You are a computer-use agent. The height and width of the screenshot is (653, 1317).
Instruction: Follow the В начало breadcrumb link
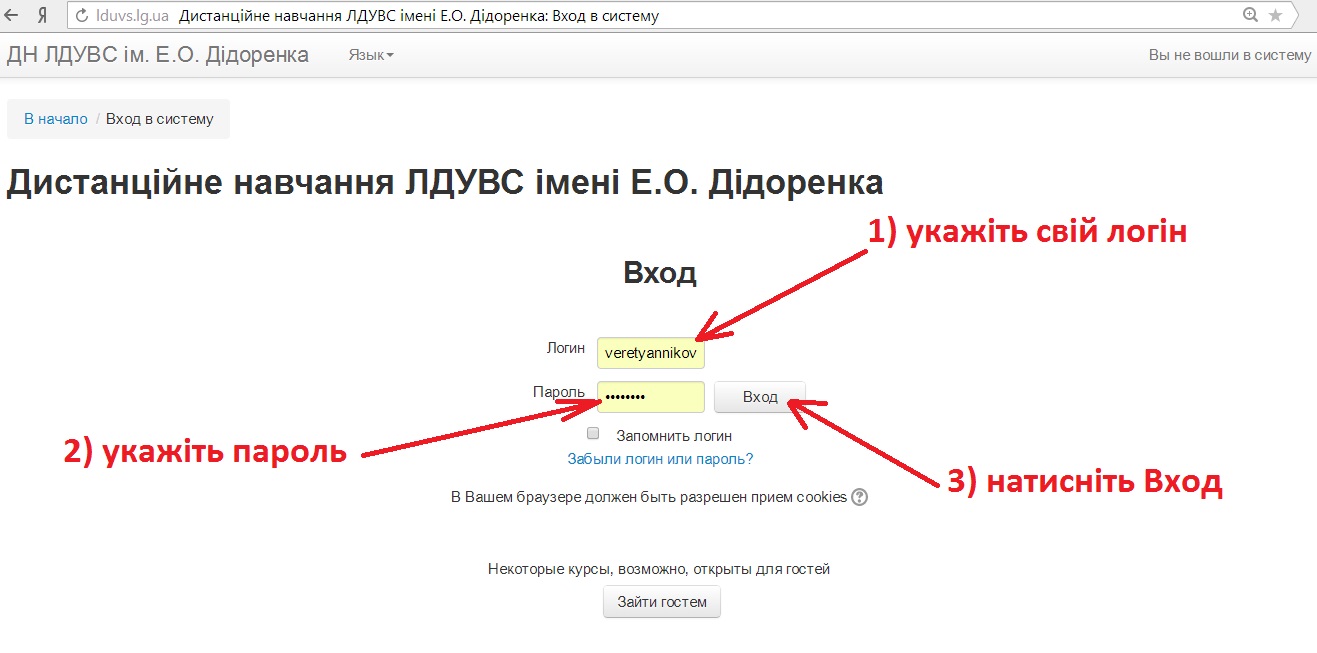(x=56, y=119)
